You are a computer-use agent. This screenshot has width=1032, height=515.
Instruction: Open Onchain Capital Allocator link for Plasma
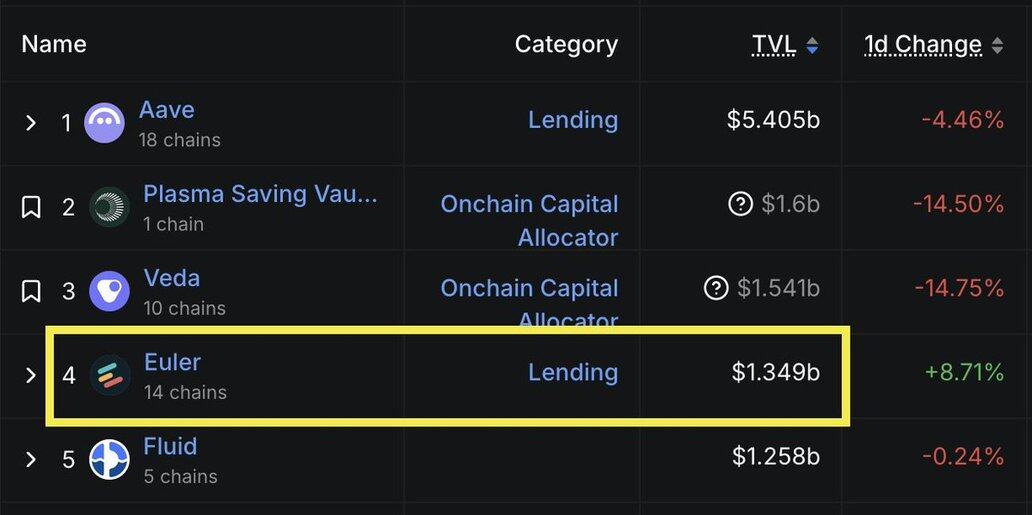[x=529, y=220]
